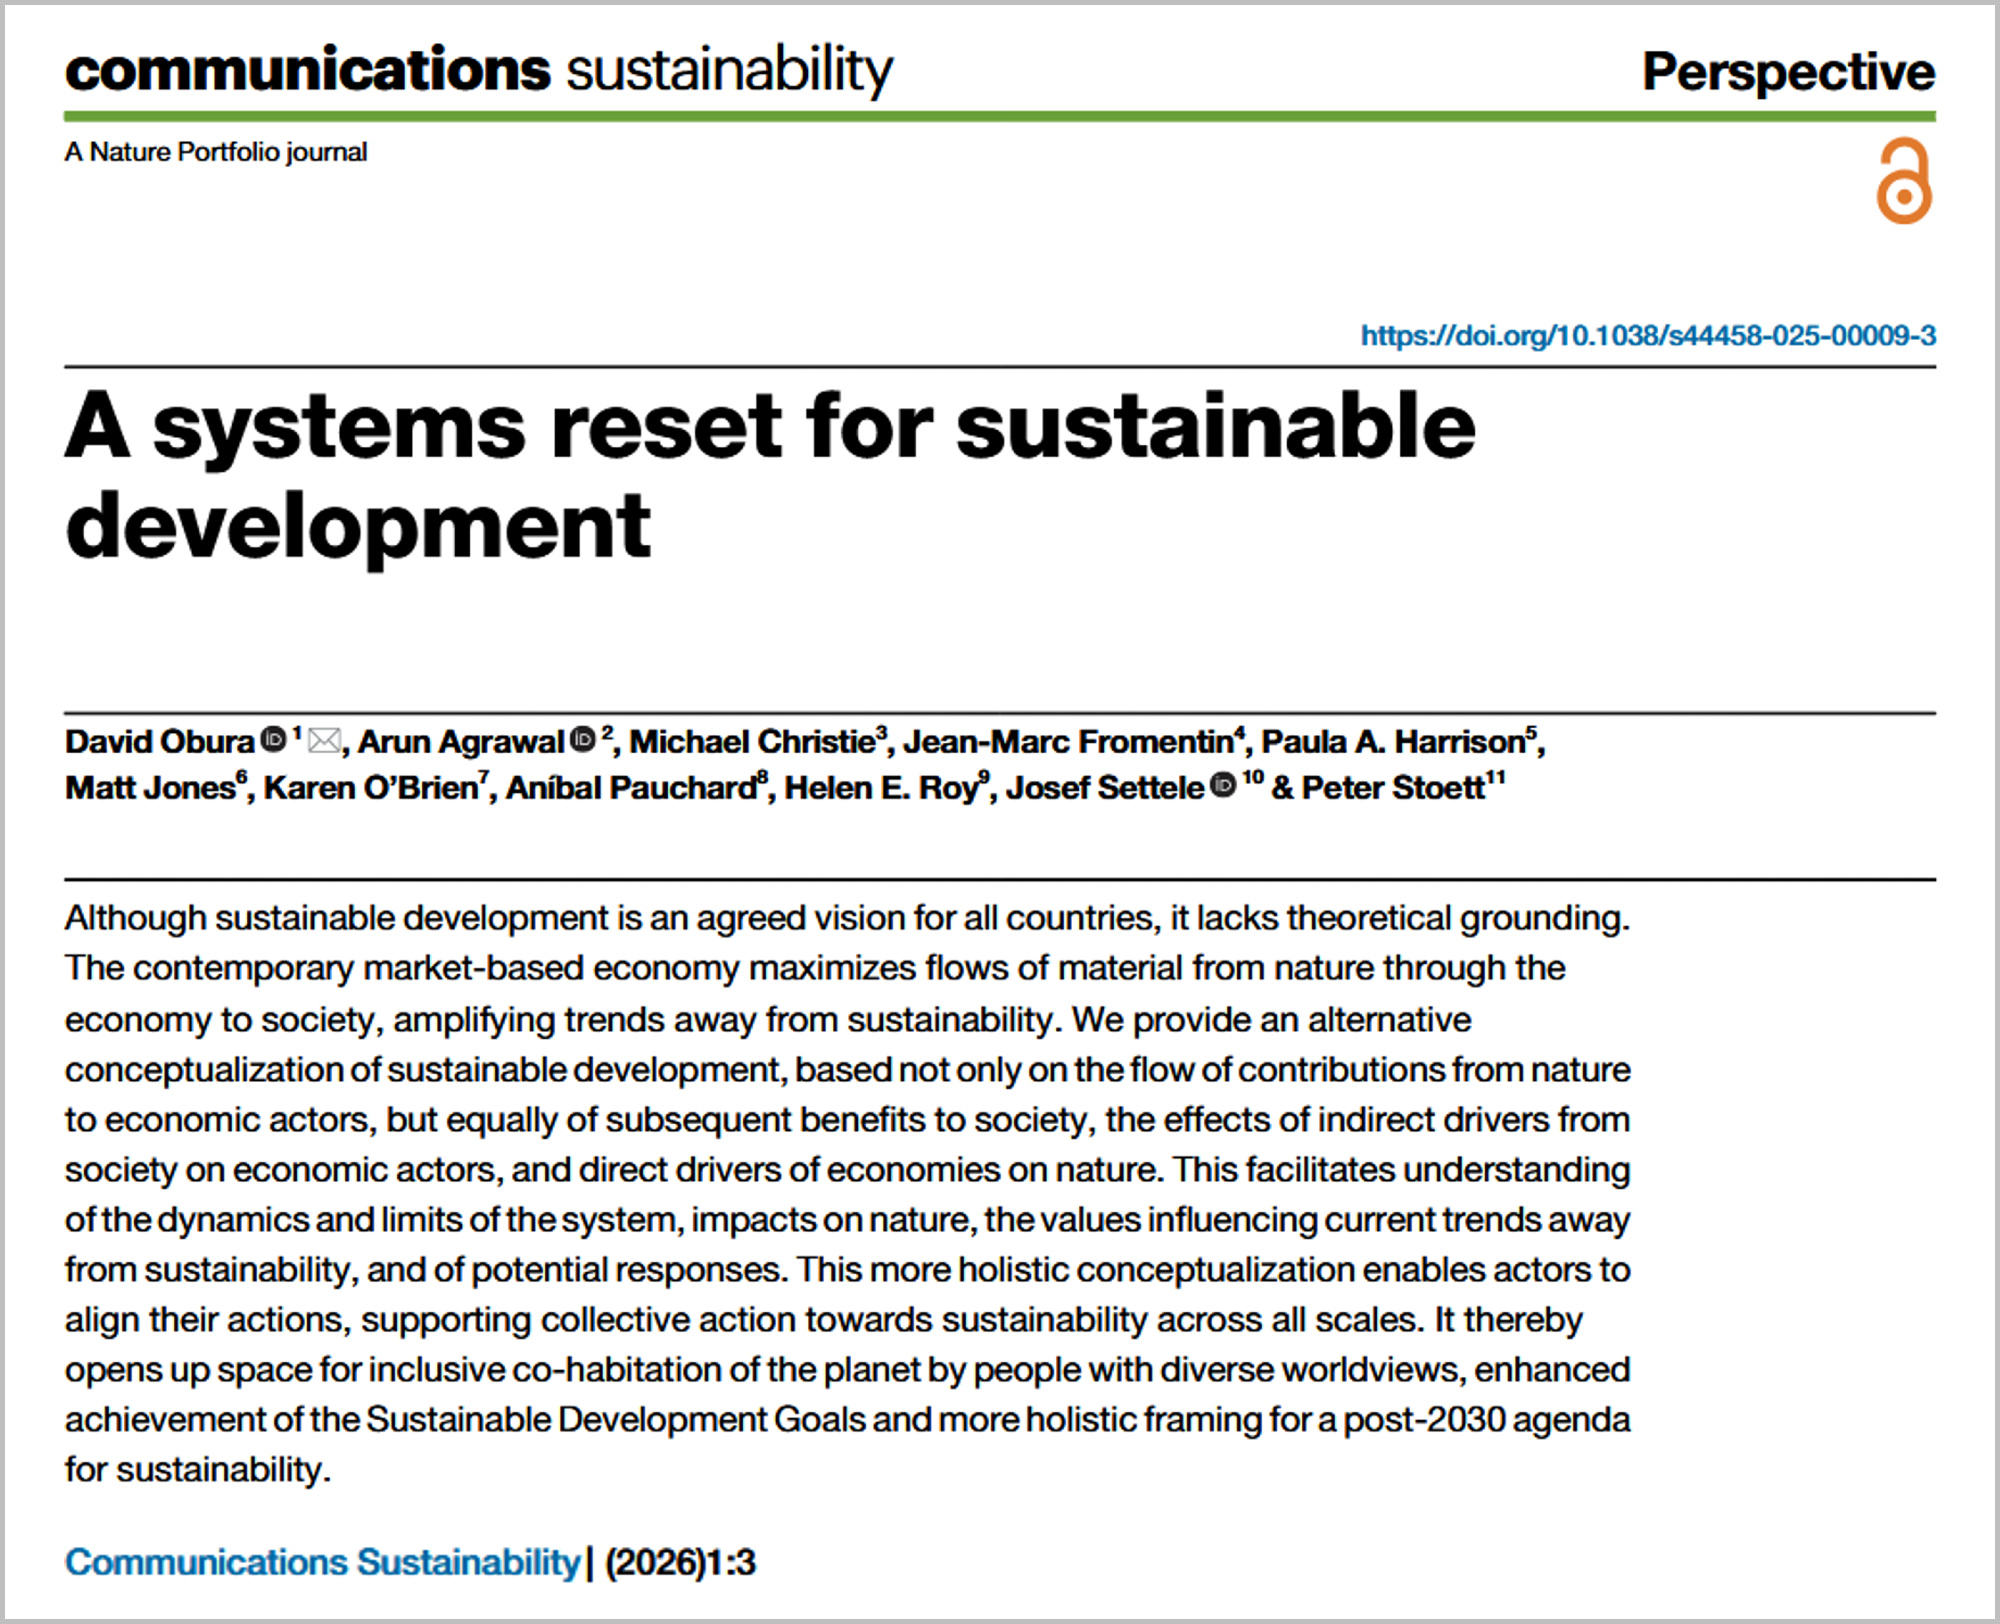Click author name Paula A. Harrison
Screen dimensions: 2000x1624
1392,742
